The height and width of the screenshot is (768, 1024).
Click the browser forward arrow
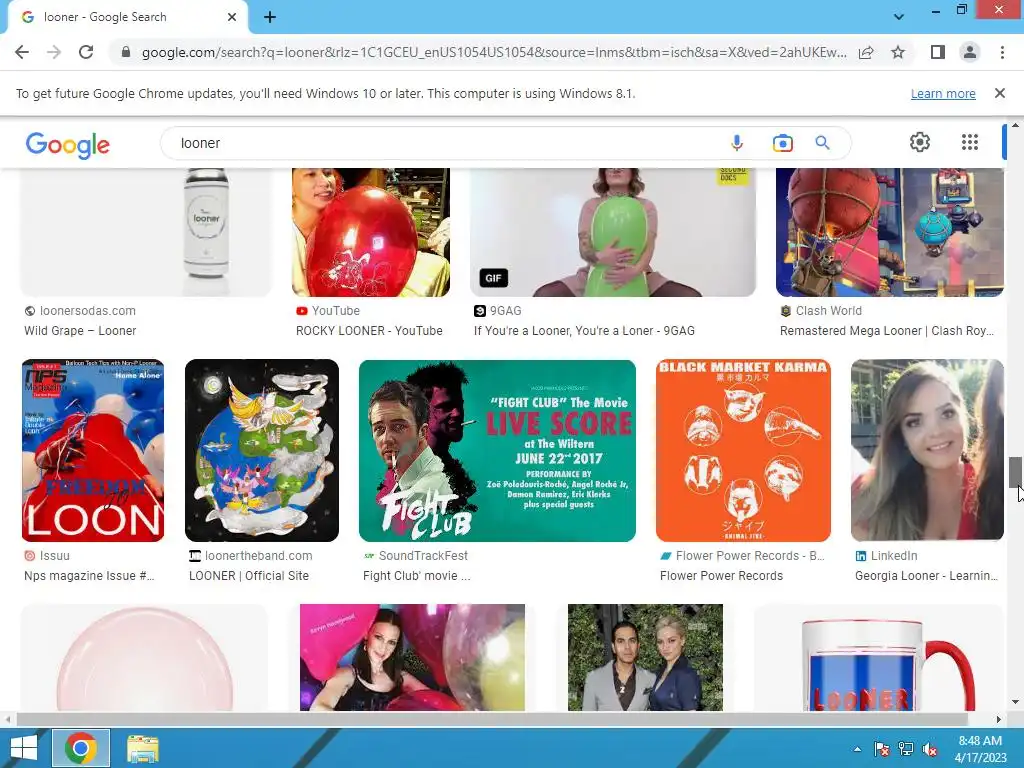coord(54,52)
